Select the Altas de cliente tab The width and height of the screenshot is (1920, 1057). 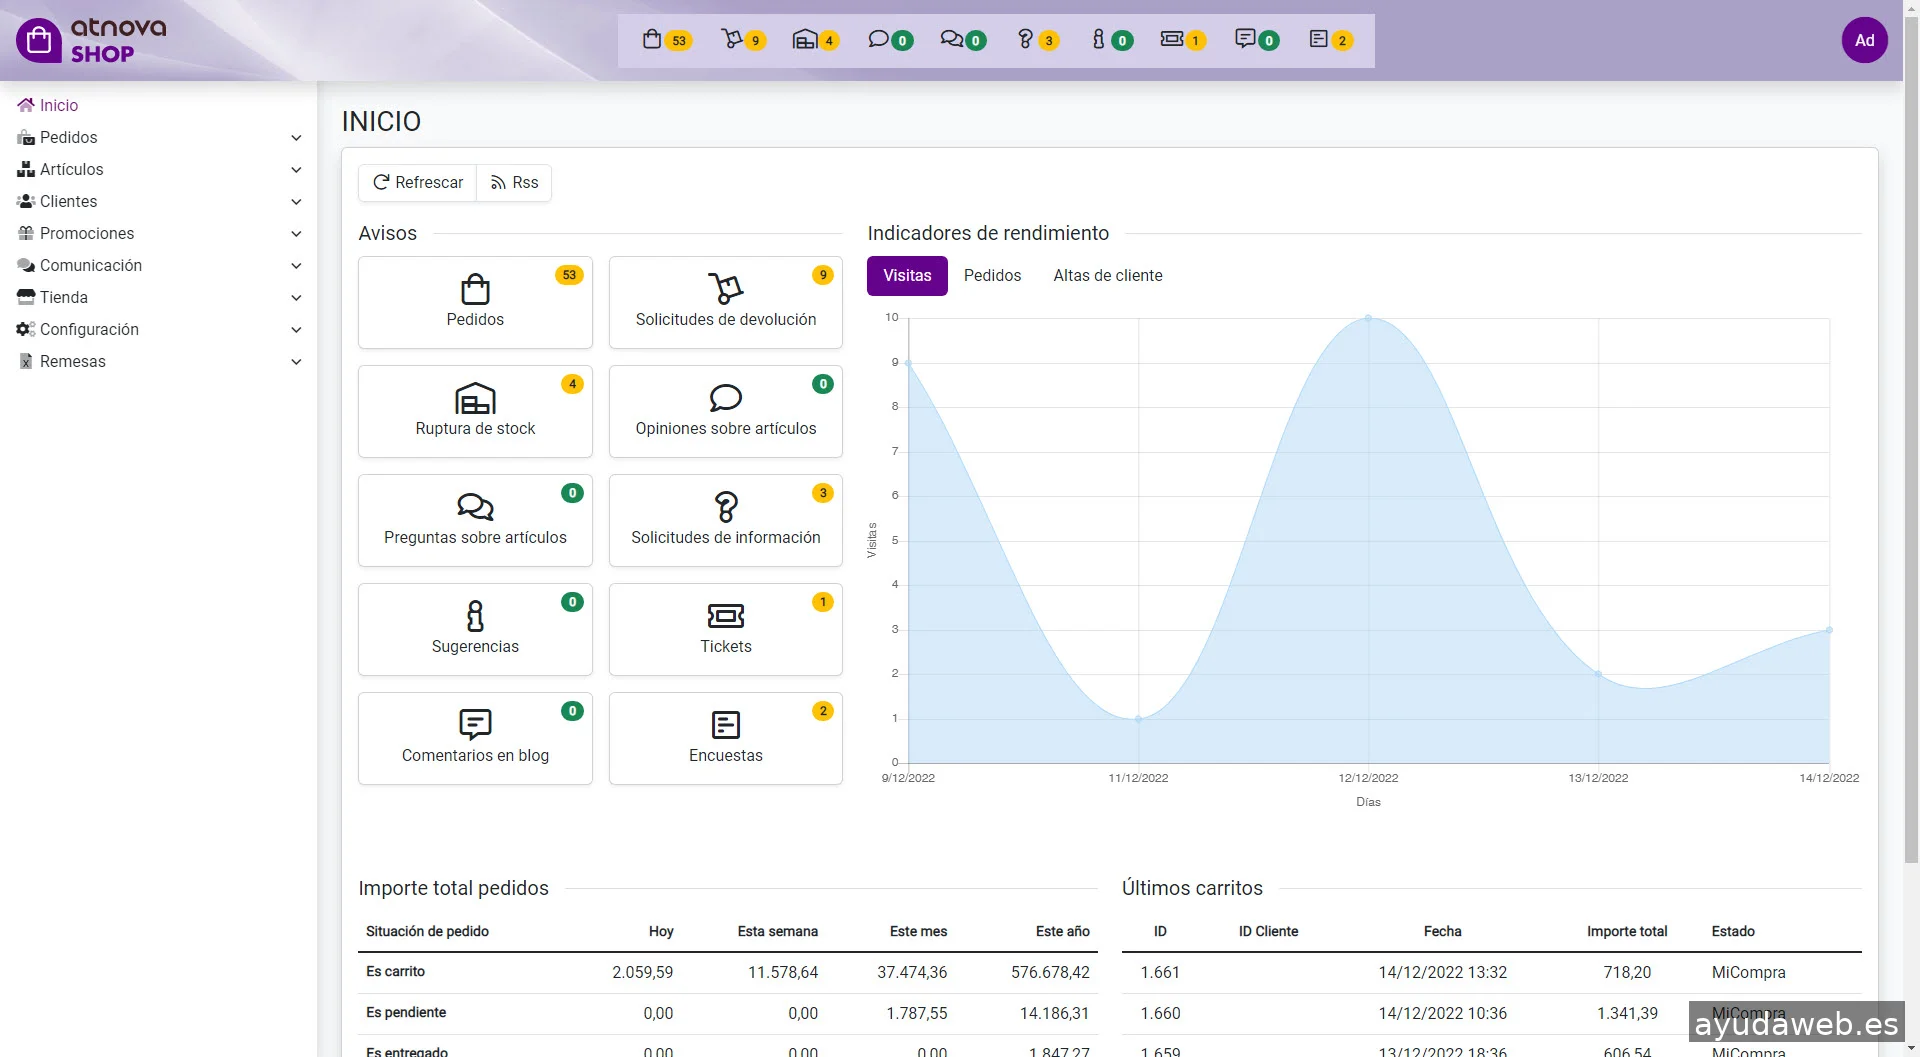(x=1107, y=275)
